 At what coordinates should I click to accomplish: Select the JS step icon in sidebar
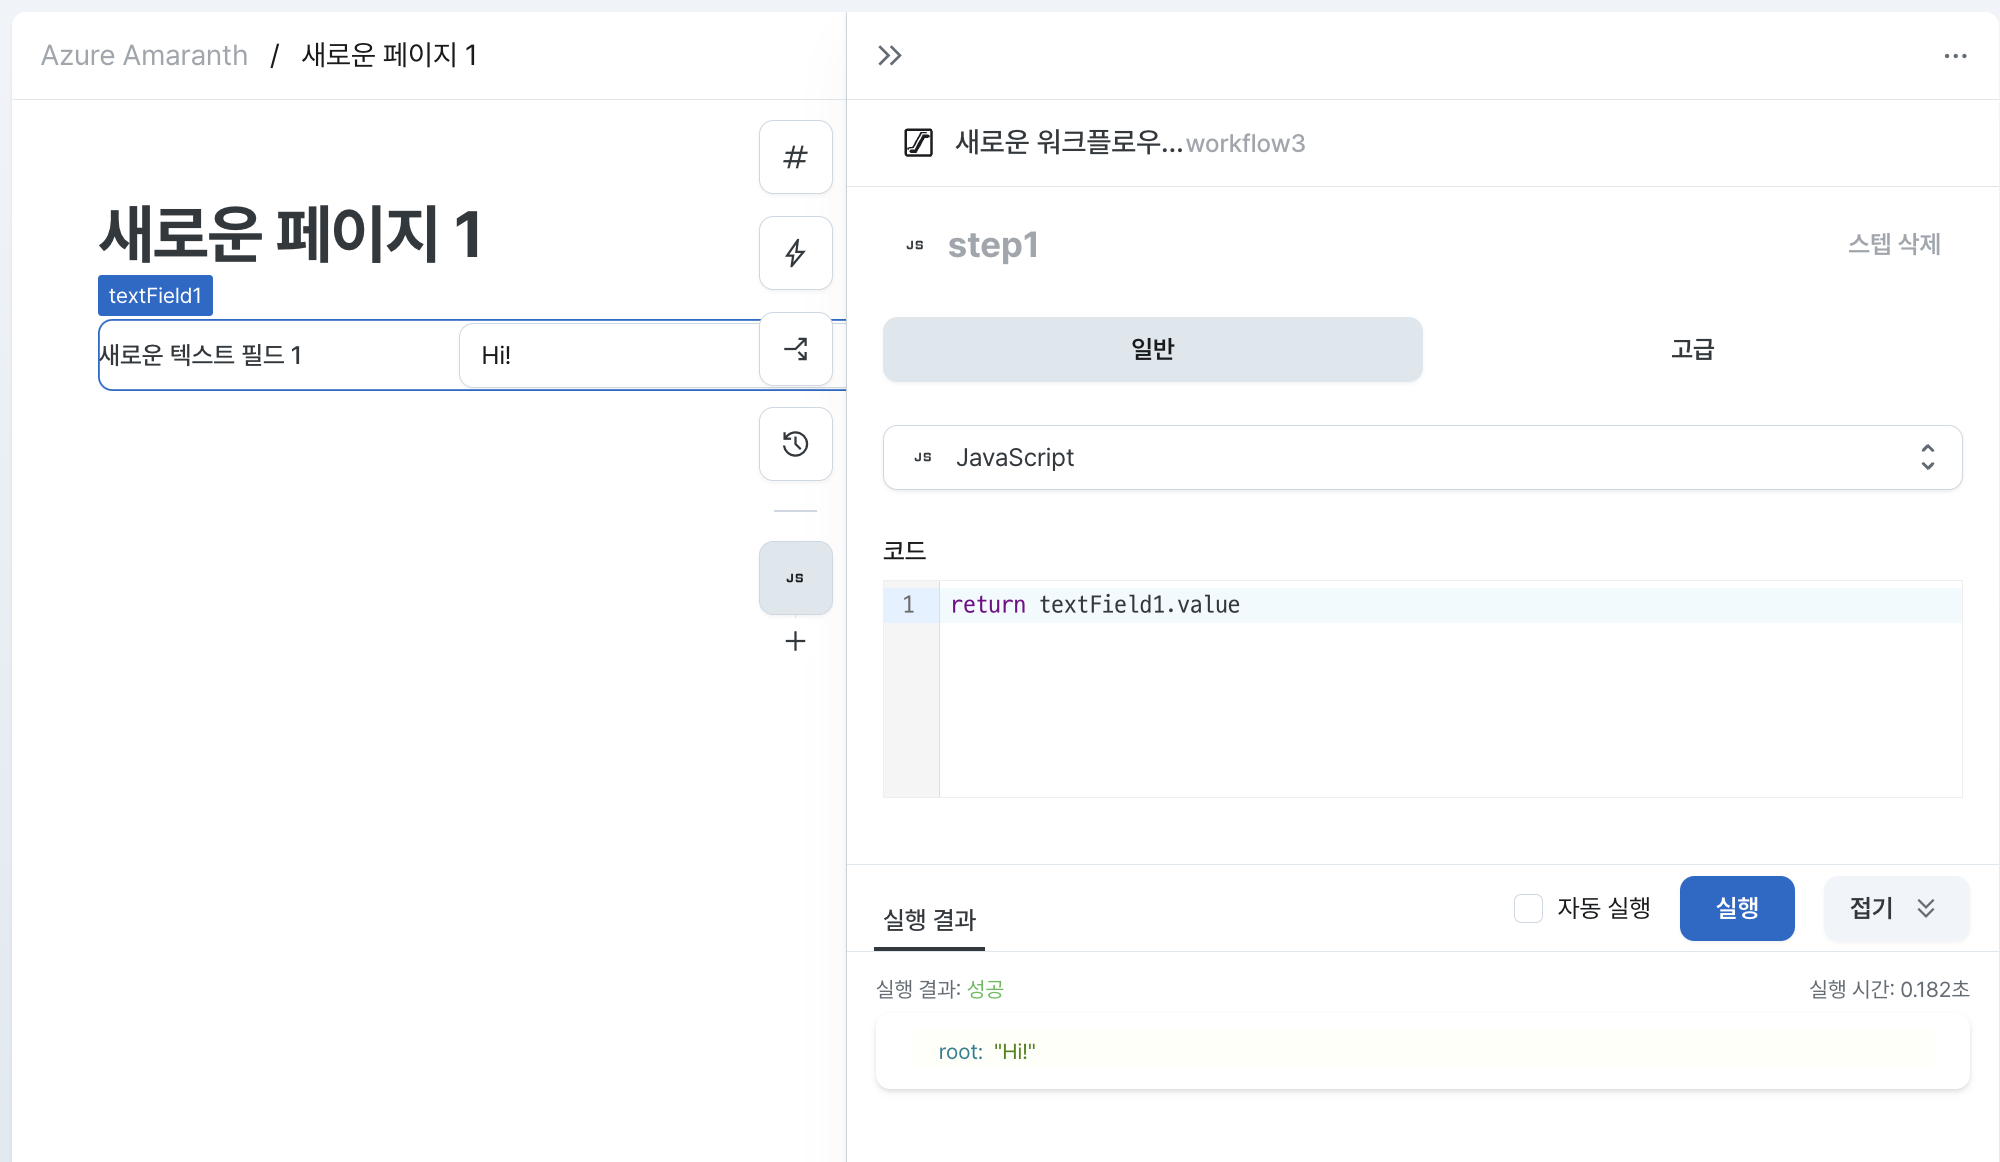(x=796, y=578)
